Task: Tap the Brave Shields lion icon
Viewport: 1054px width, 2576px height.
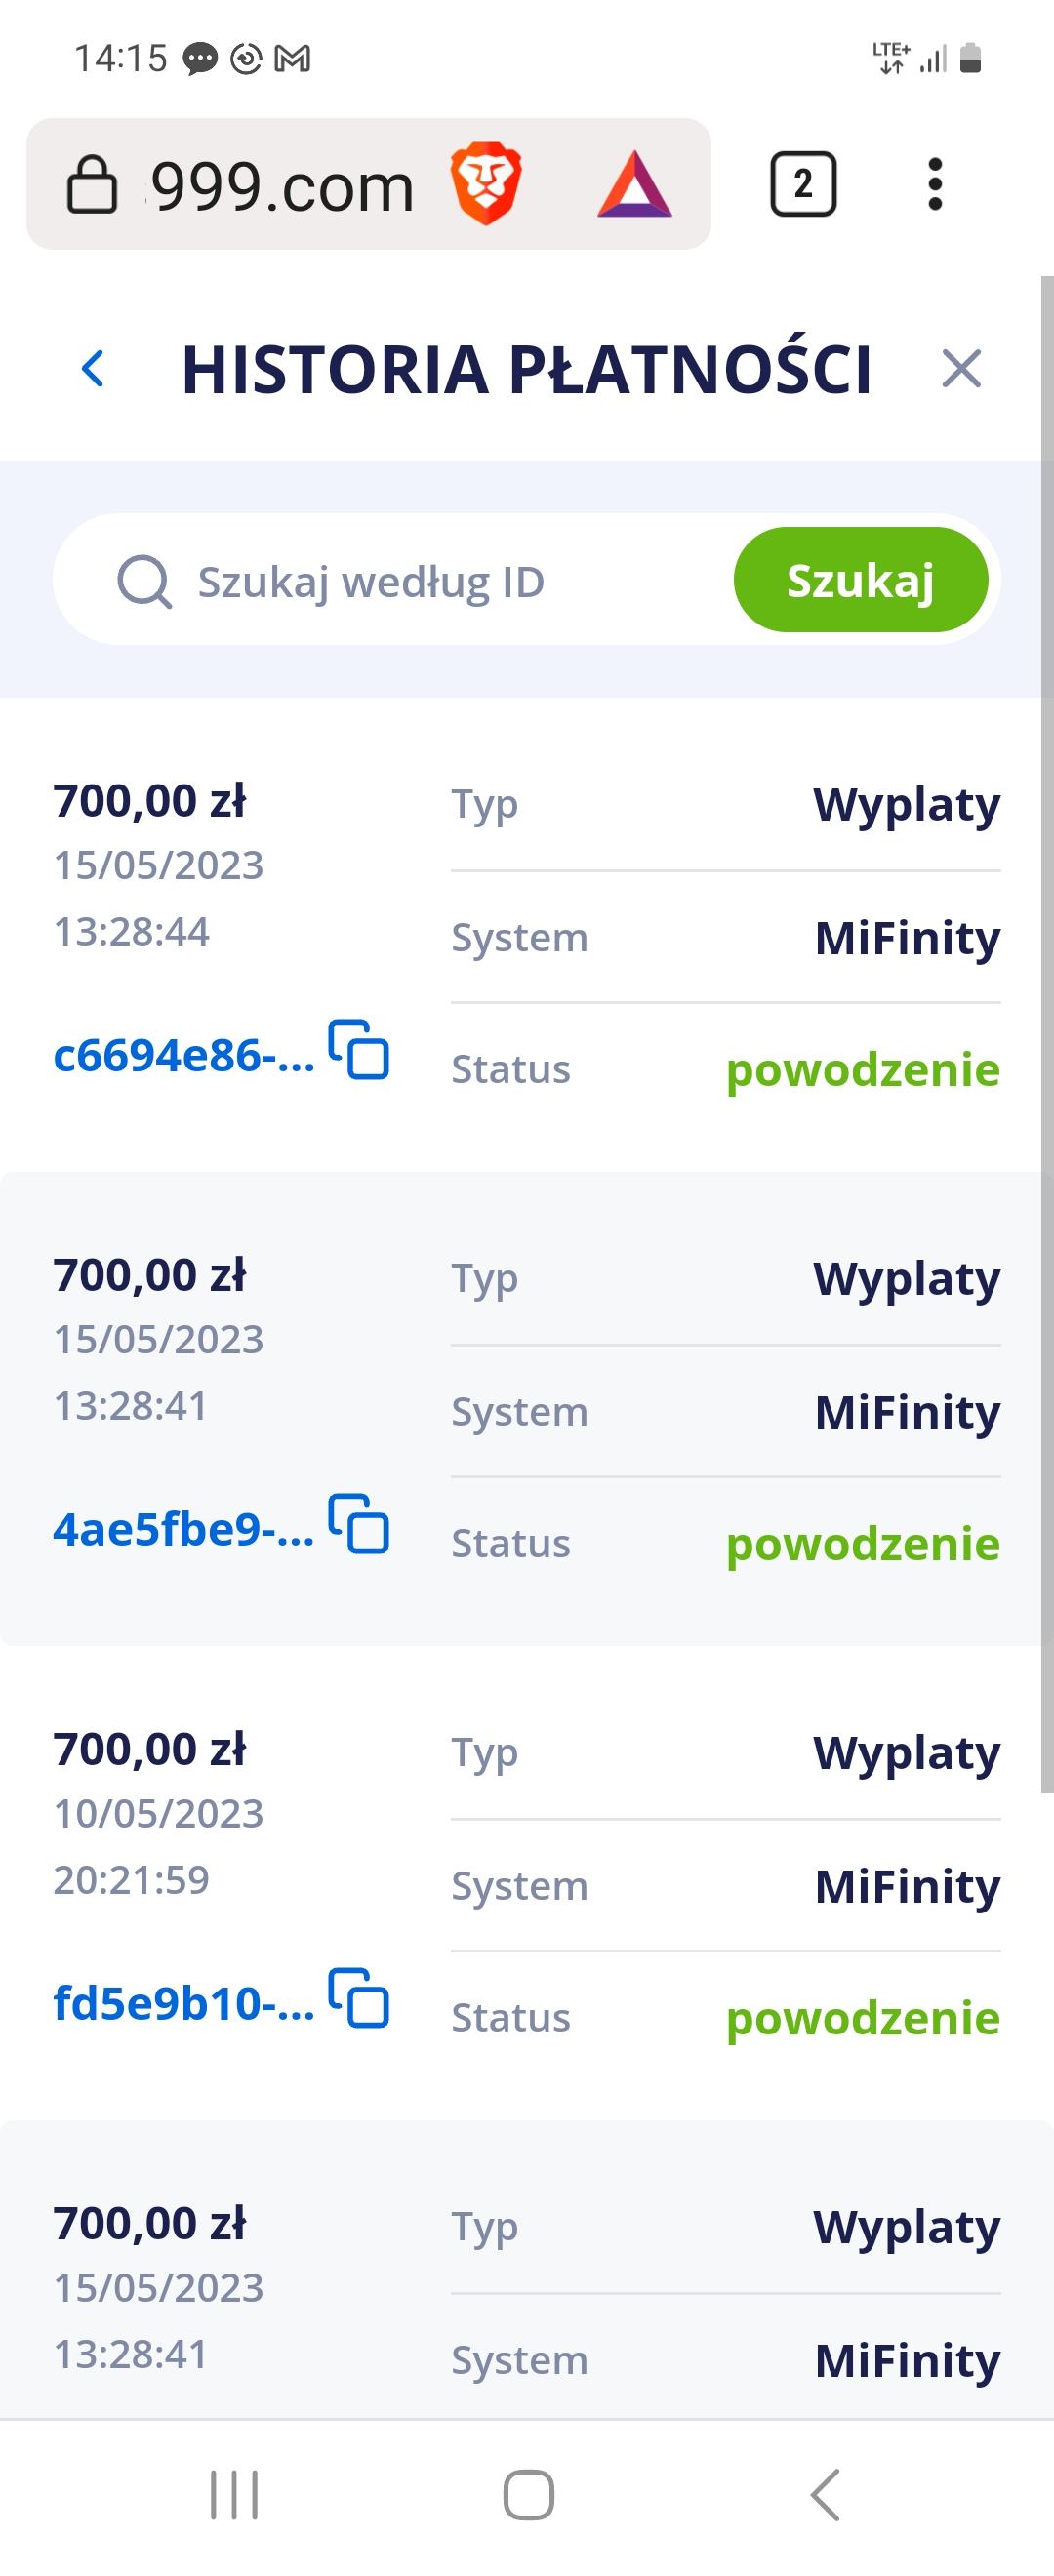Action: 486,185
